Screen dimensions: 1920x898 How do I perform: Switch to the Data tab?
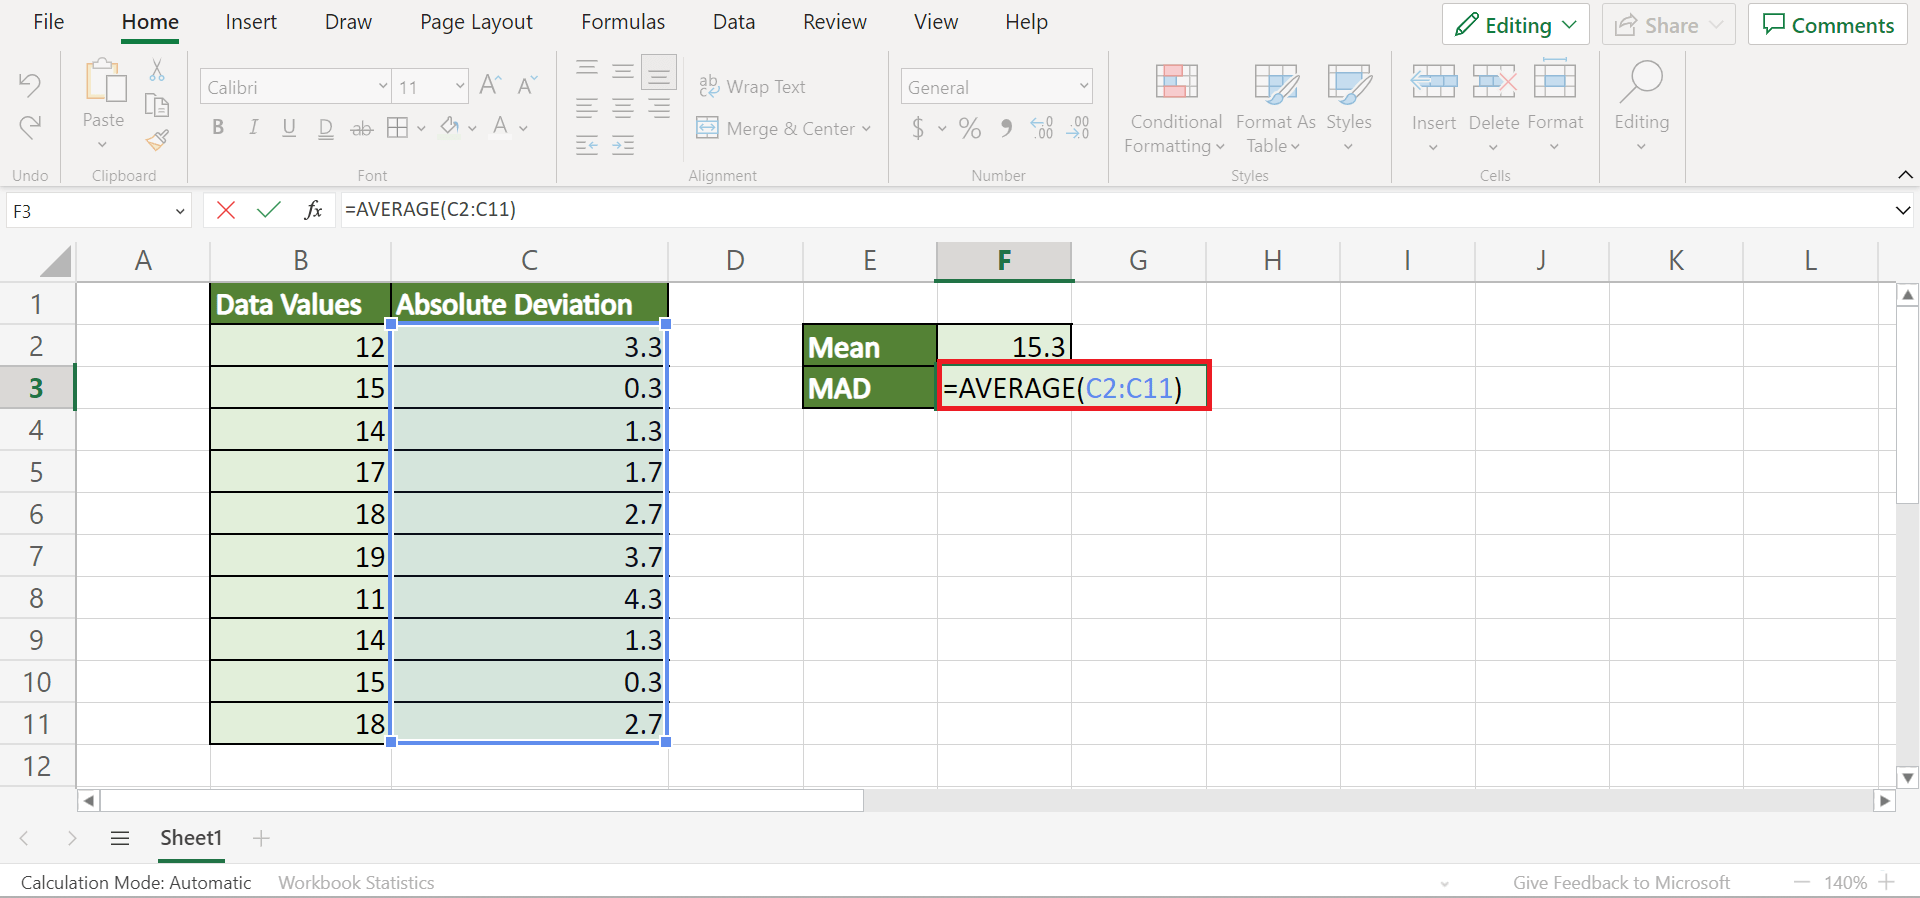[734, 22]
